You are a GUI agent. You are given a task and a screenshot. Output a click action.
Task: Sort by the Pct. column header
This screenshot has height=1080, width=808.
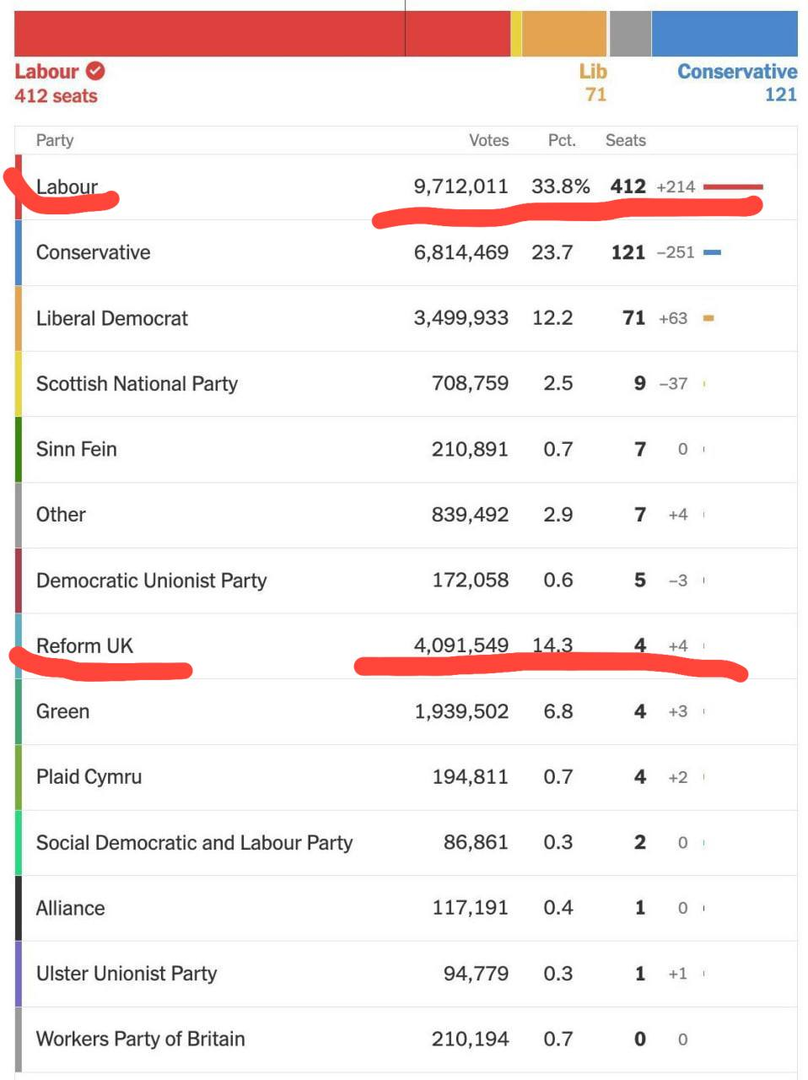click(x=562, y=141)
